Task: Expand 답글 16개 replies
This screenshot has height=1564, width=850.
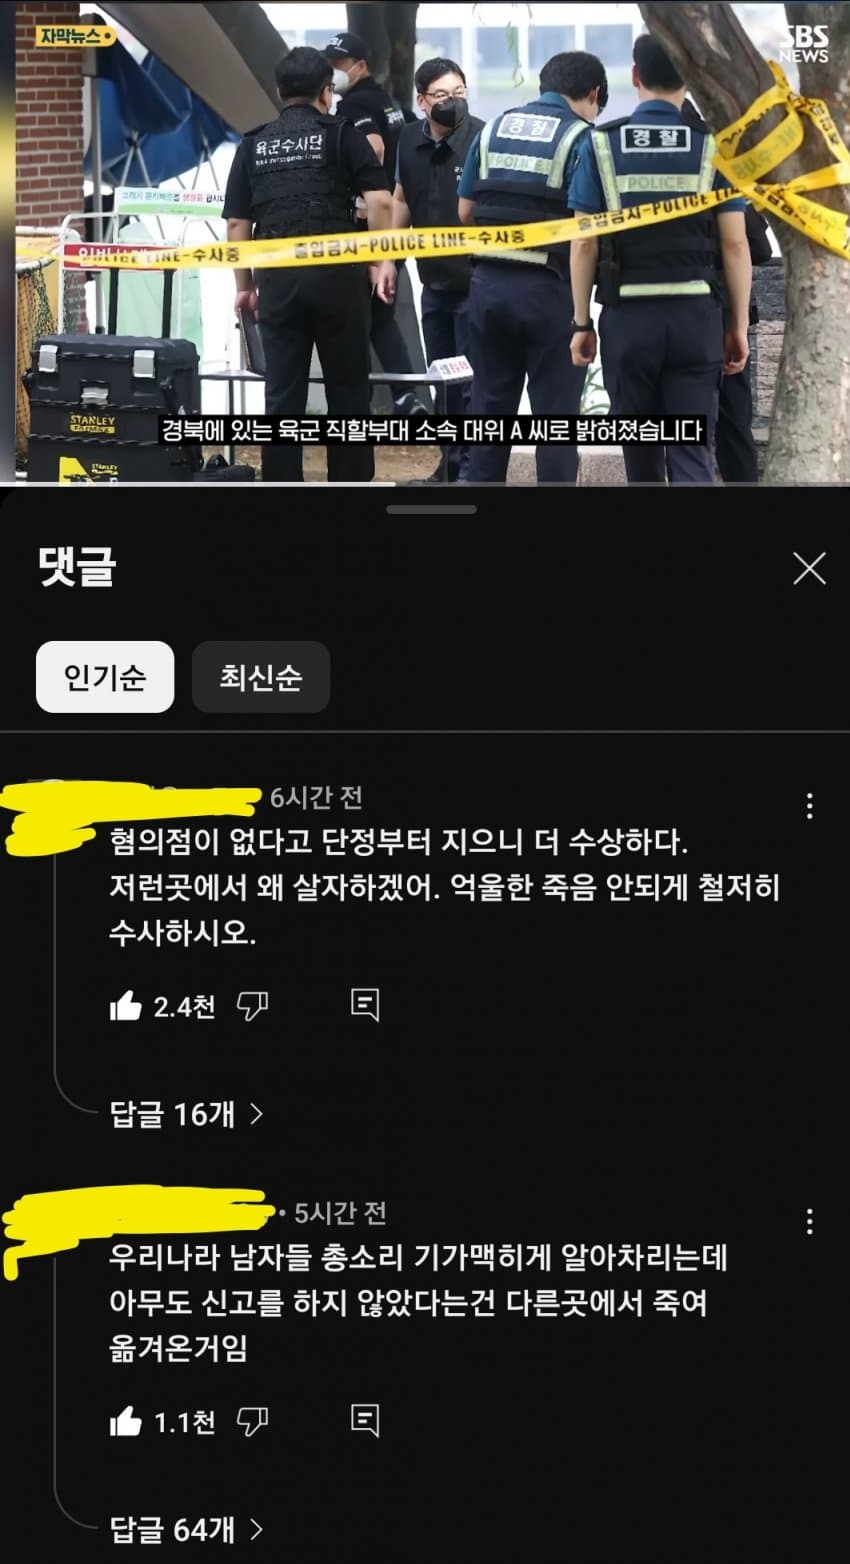Action: pyautogui.click(x=186, y=1113)
